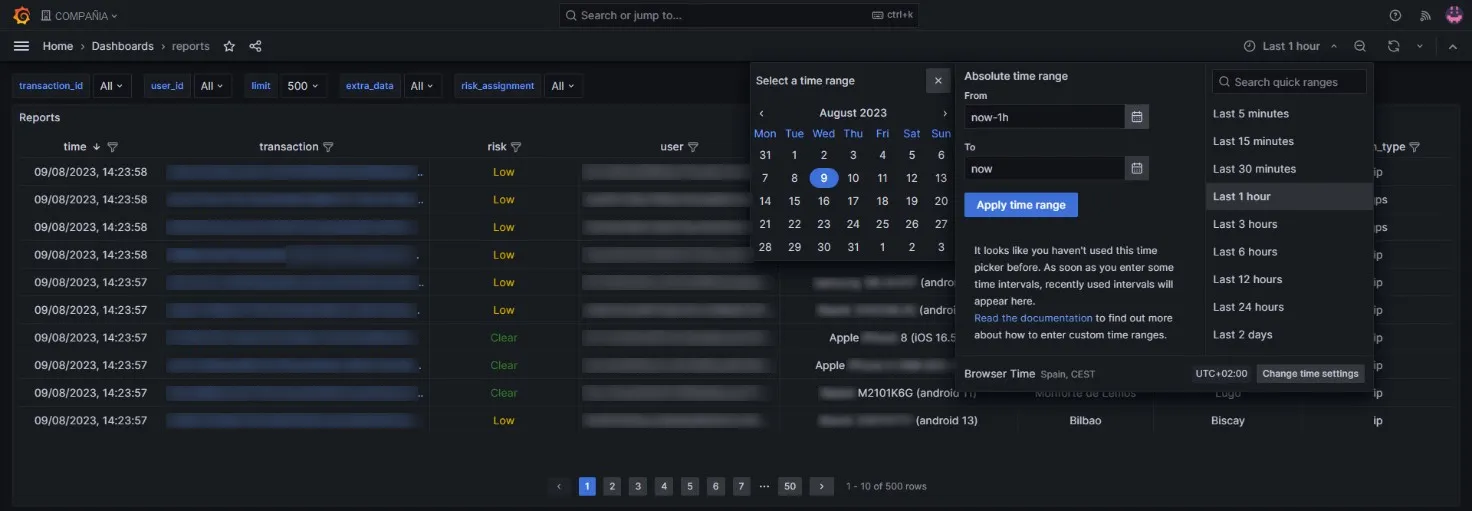Open the From field calendar icon

[1137, 117]
